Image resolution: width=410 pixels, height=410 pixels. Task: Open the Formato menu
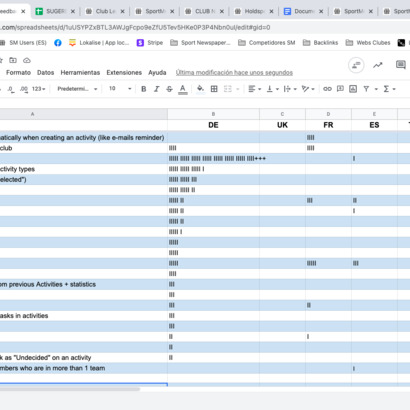(x=18, y=73)
